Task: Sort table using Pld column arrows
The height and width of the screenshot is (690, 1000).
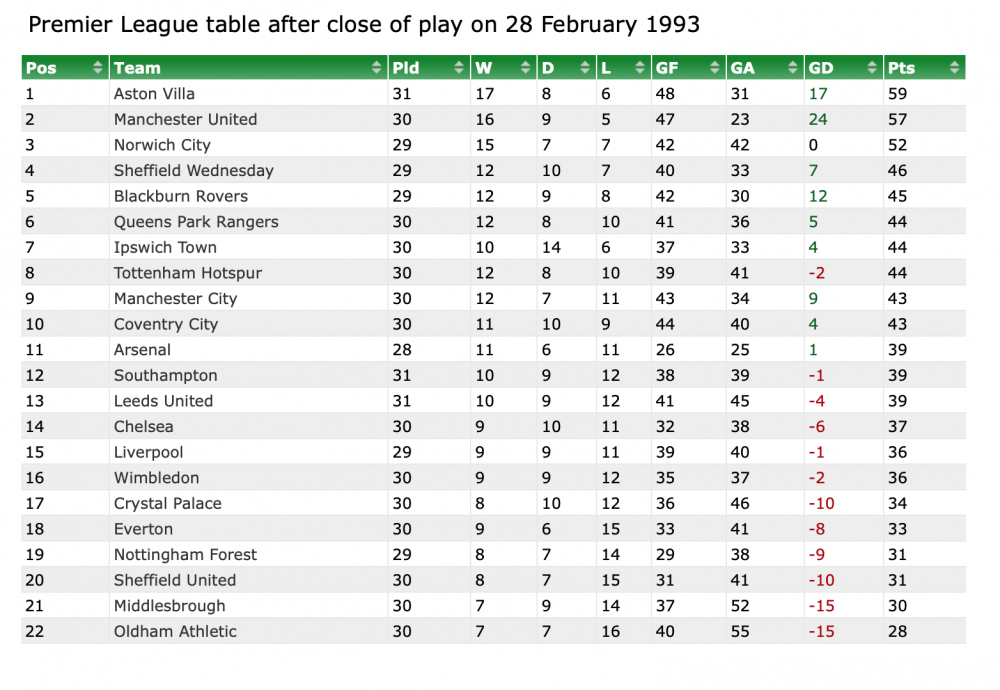Action: pyautogui.click(x=459, y=68)
